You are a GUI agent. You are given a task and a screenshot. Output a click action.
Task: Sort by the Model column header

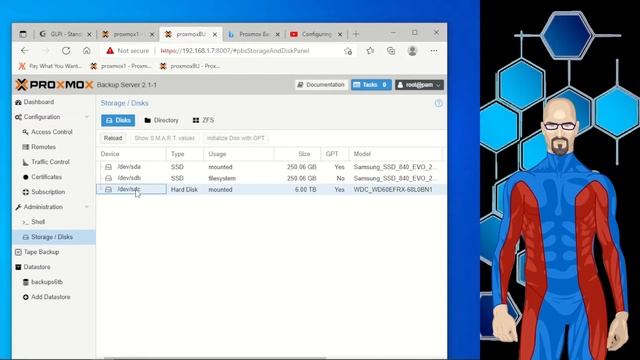(396, 154)
